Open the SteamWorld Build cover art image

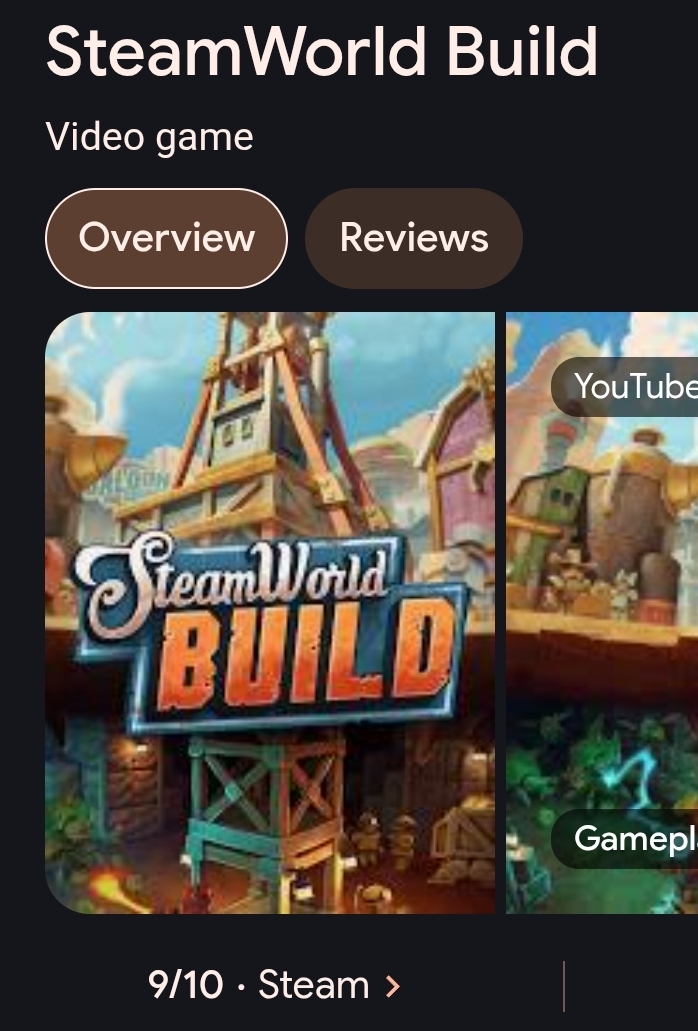coord(270,613)
